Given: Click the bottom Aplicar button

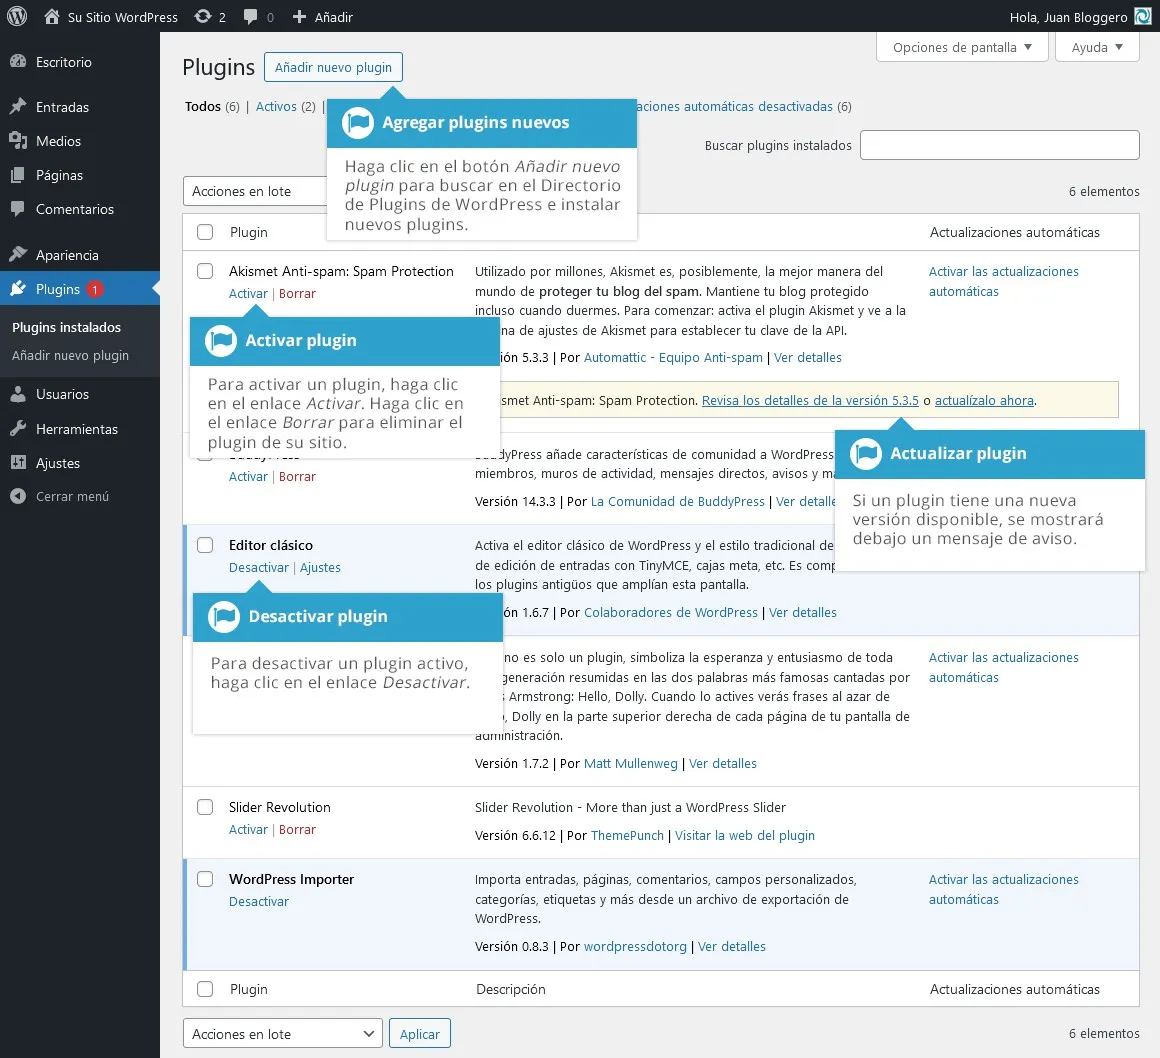Looking at the screenshot, I should (x=419, y=1034).
